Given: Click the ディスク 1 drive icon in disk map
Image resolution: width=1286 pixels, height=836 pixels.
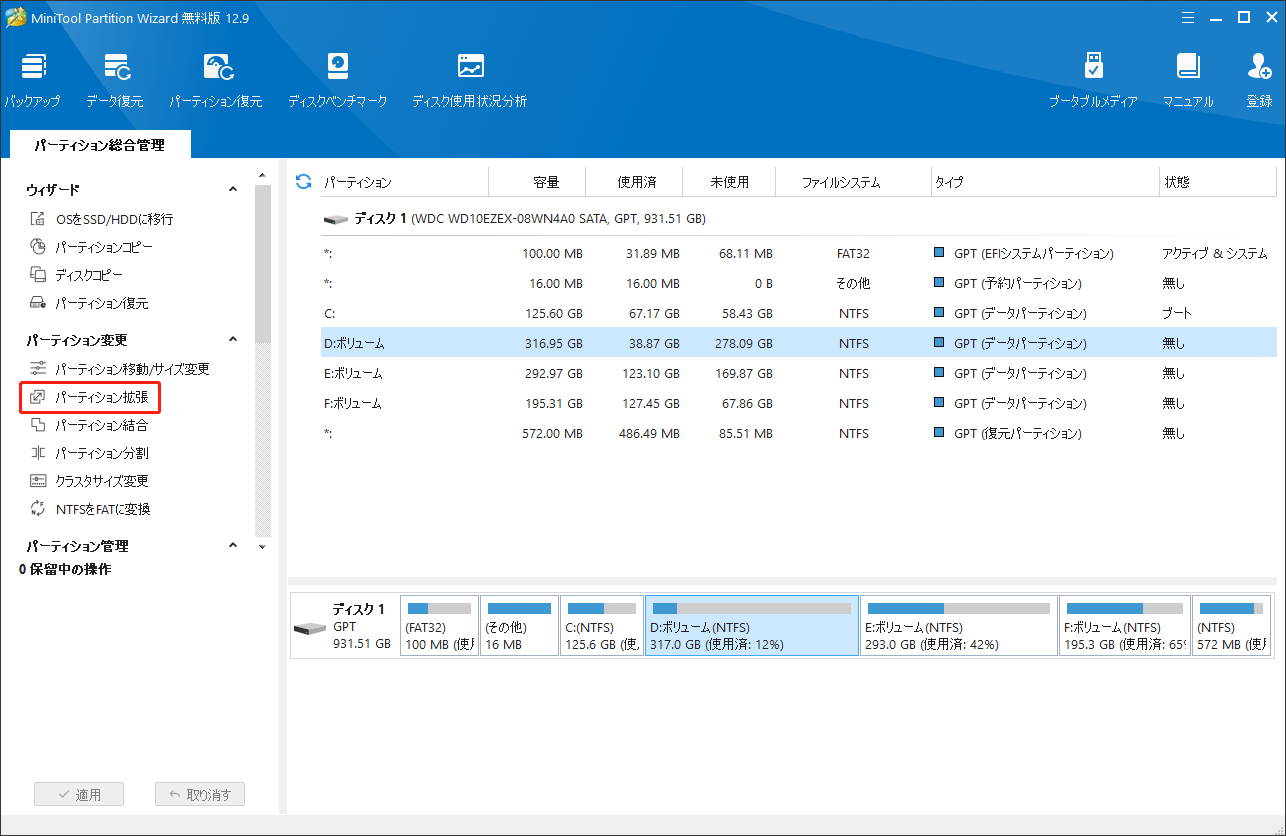Looking at the screenshot, I should pyautogui.click(x=310, y=628).
